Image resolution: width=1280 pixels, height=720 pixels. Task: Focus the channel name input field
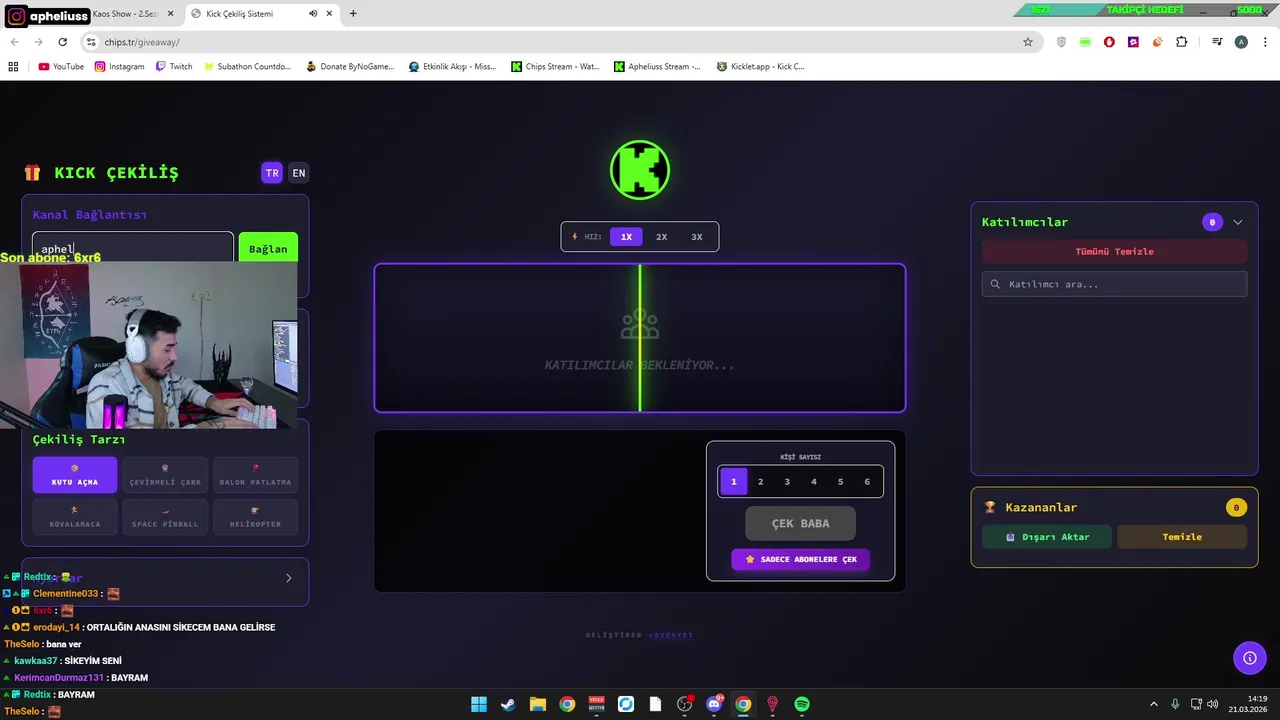[133, 248]
